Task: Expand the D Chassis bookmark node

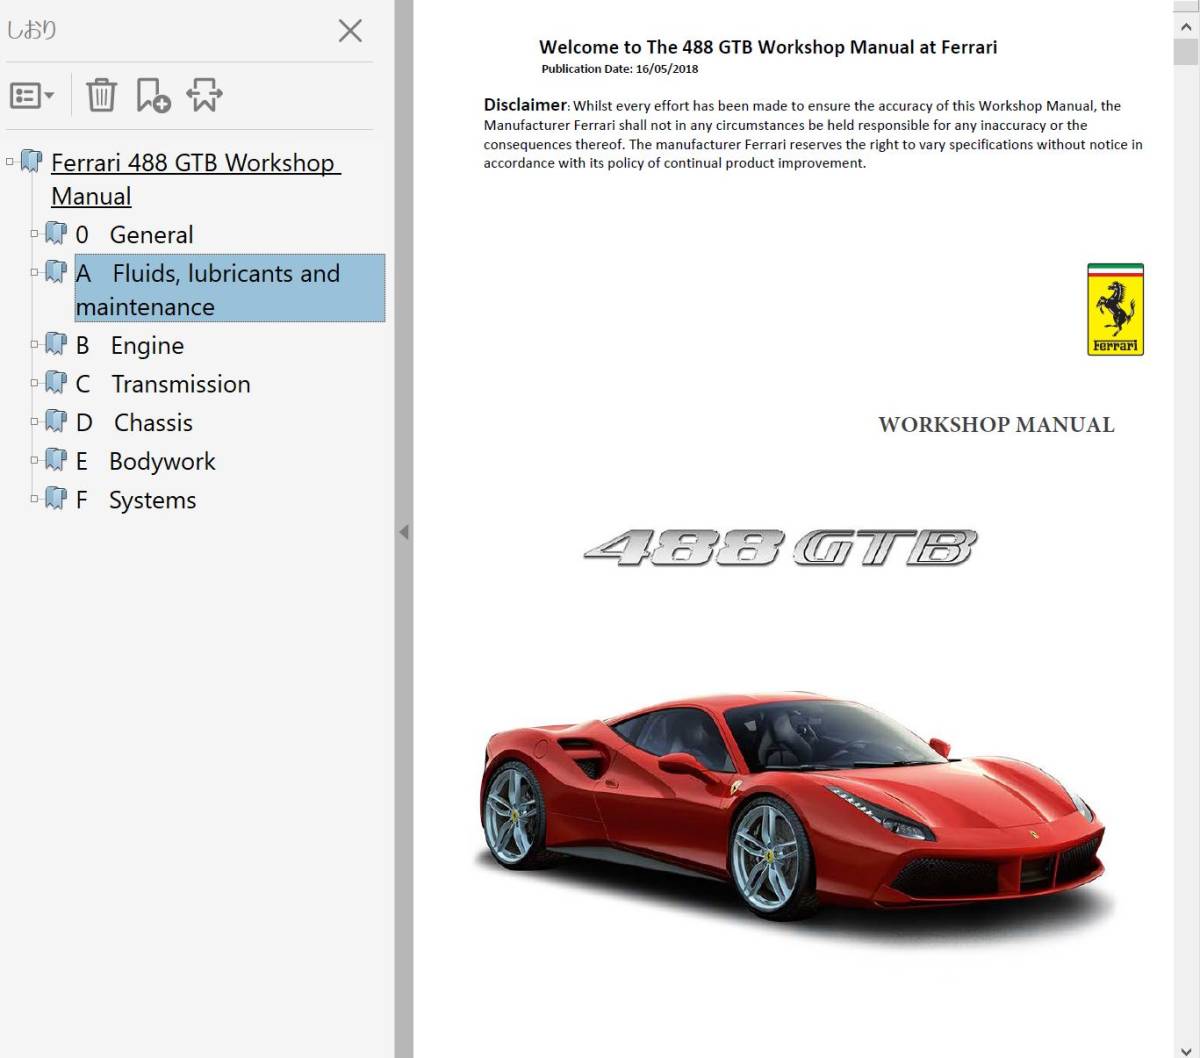Action: click(x=34, y=421)
